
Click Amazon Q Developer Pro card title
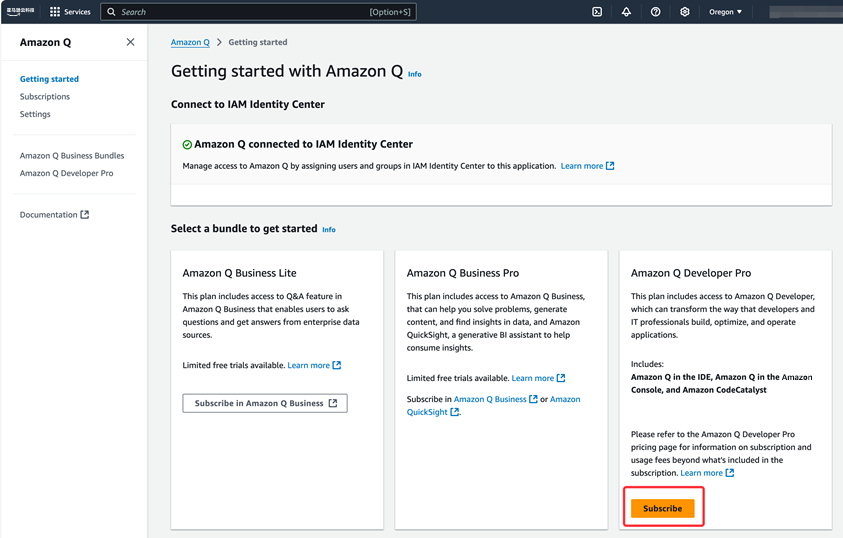[x=691, y=273]
